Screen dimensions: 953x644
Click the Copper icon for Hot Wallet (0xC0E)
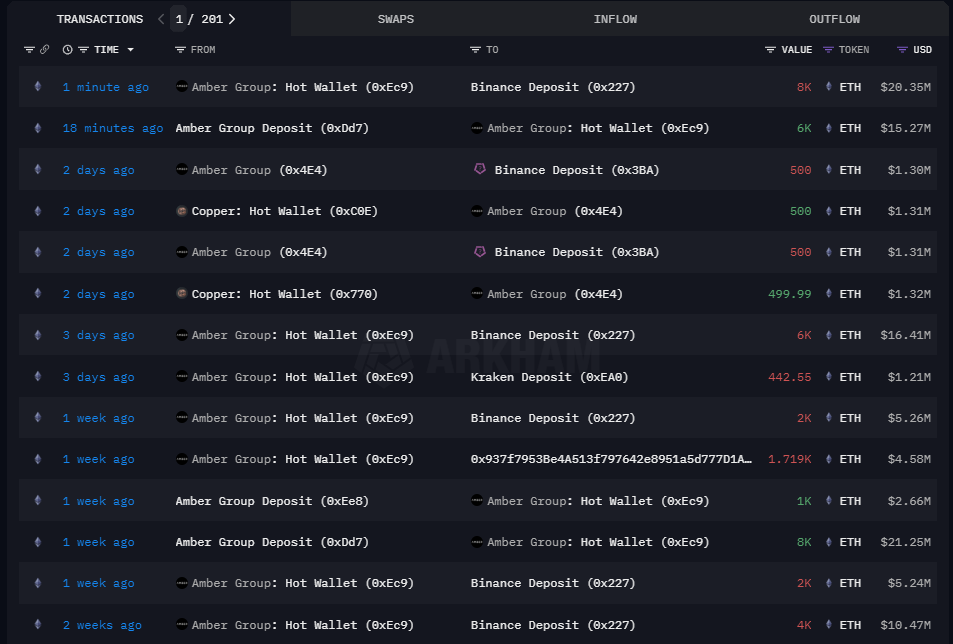click(181, 211)
